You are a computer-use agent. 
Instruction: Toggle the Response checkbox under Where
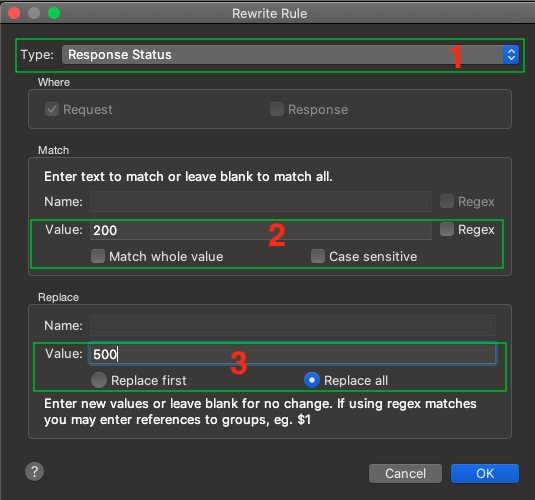point(277,110)
